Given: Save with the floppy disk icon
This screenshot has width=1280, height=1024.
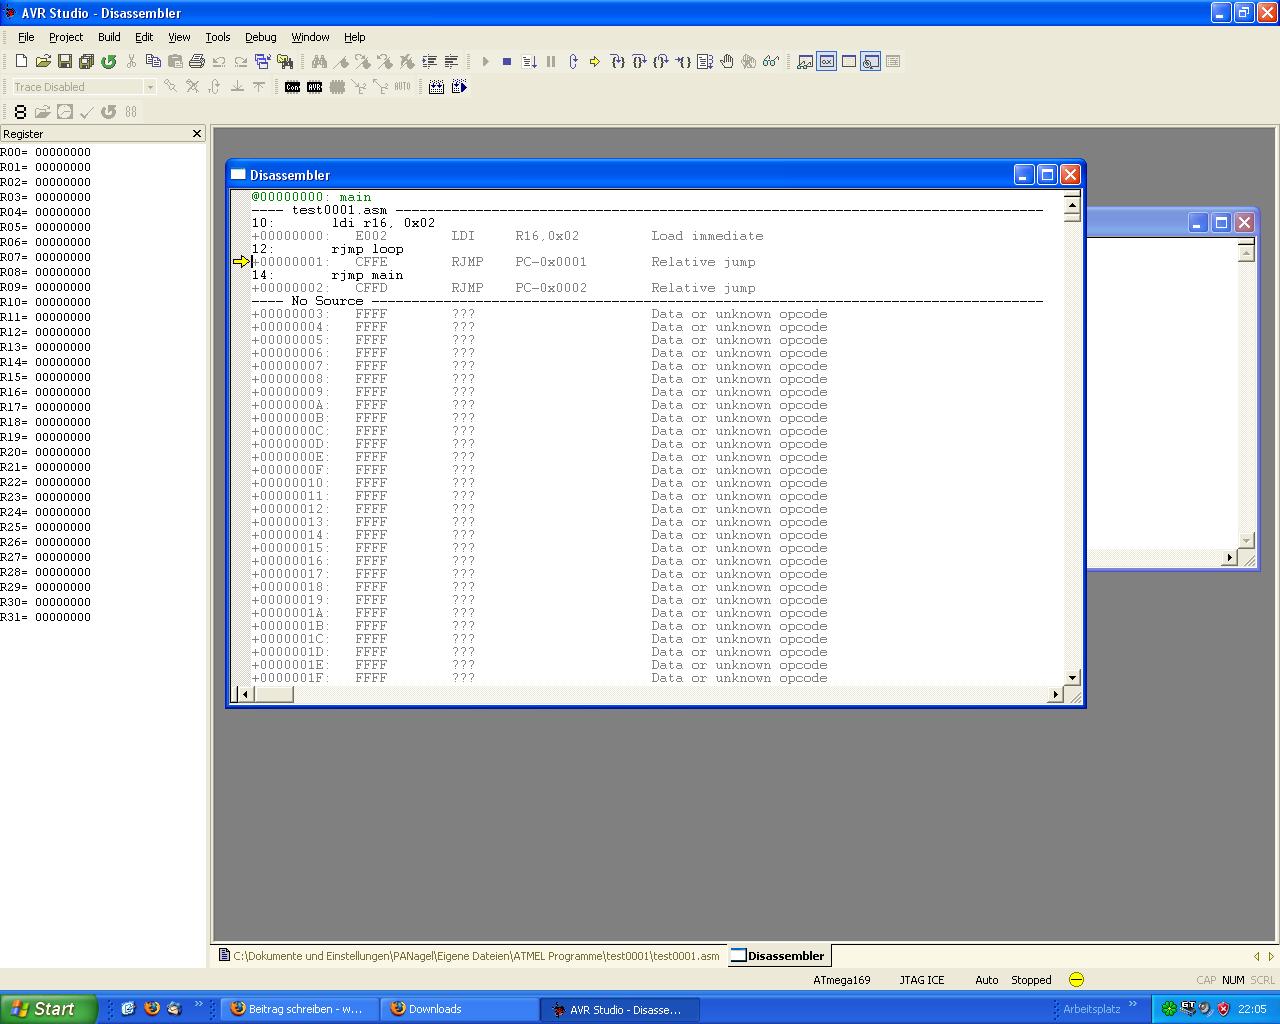Looking at the screenshot, I should tap(65, 62).
